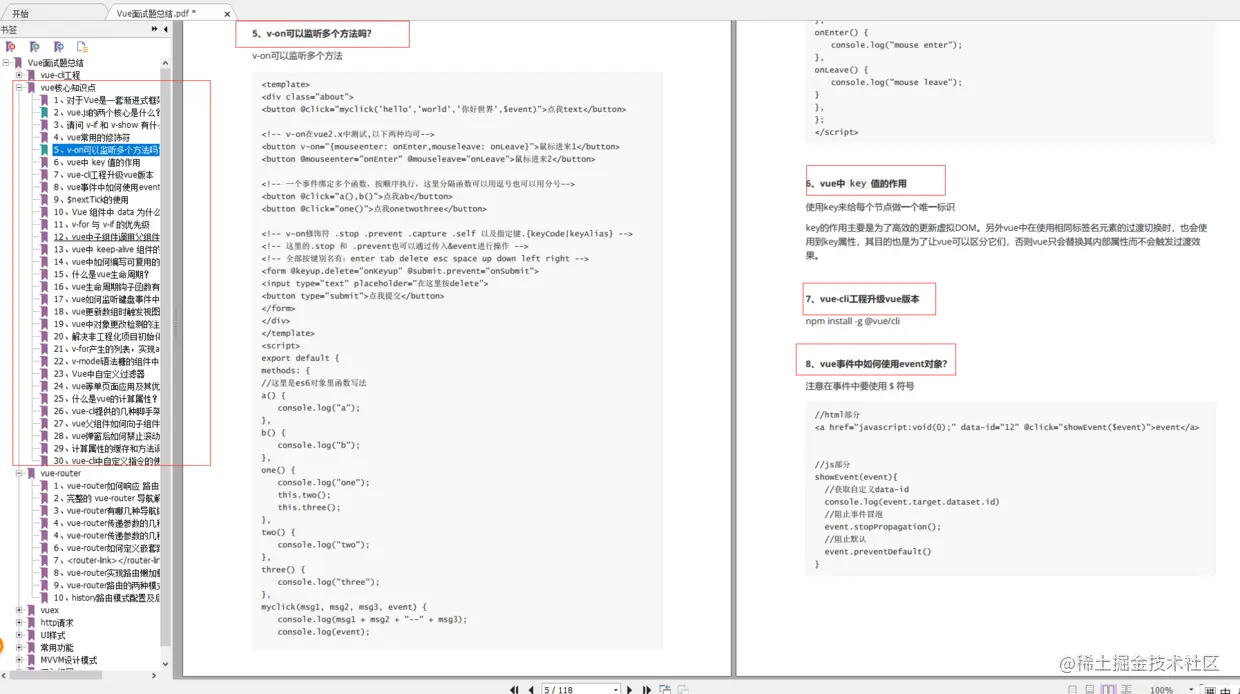The image size is (1240, 694).
Task: Collapse the vue核心知识点 bookmark node
Action: point(19,88)
